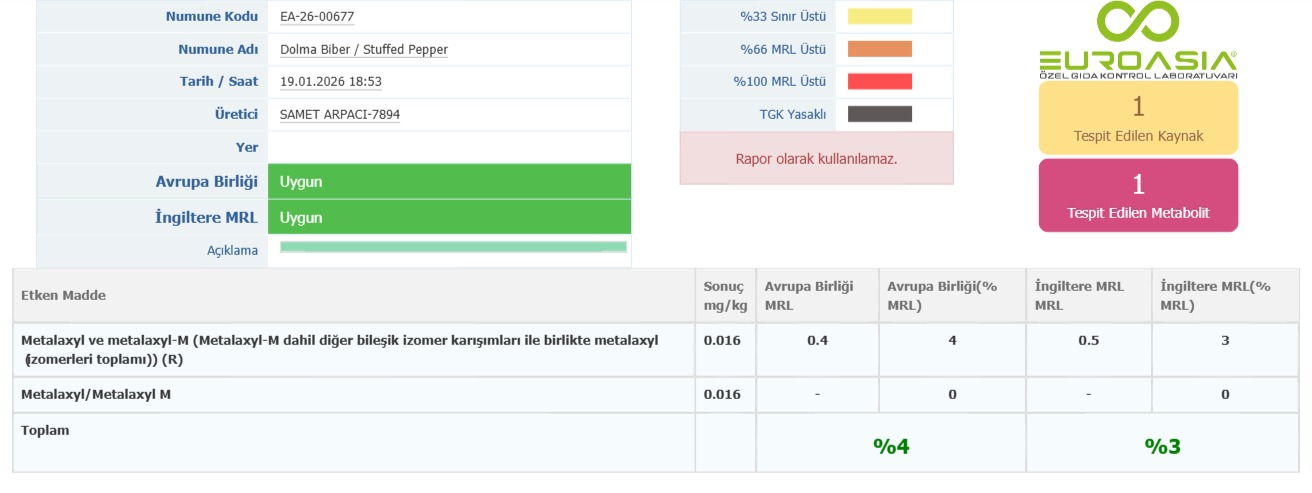Click the orange %66 MRL Üstü swatch
Viewport: 1312px width, 493px height.
tap(880, 49)
